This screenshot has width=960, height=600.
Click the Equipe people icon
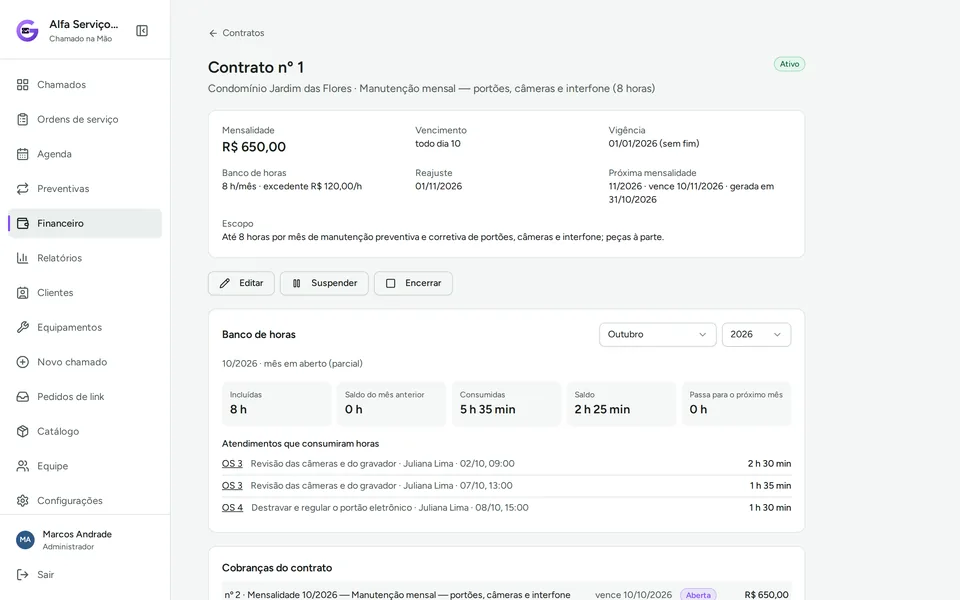(23, 466)
